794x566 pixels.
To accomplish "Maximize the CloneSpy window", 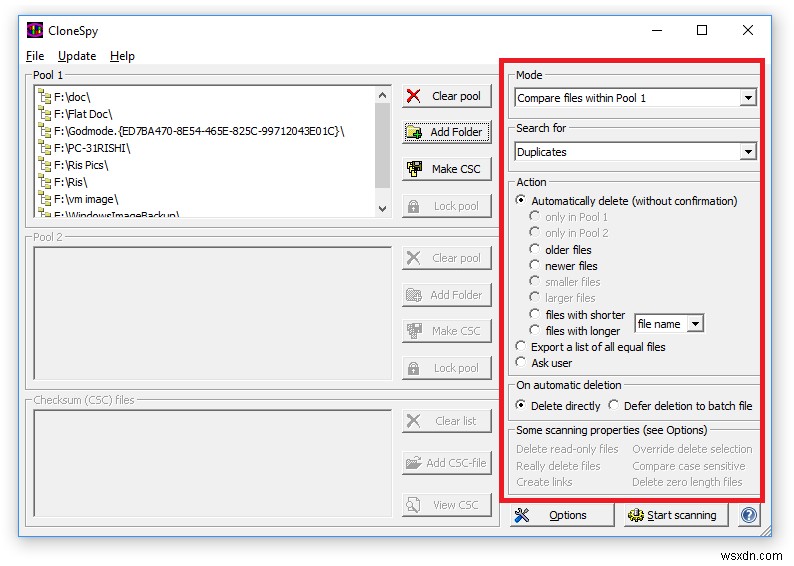I will point(702,30).
